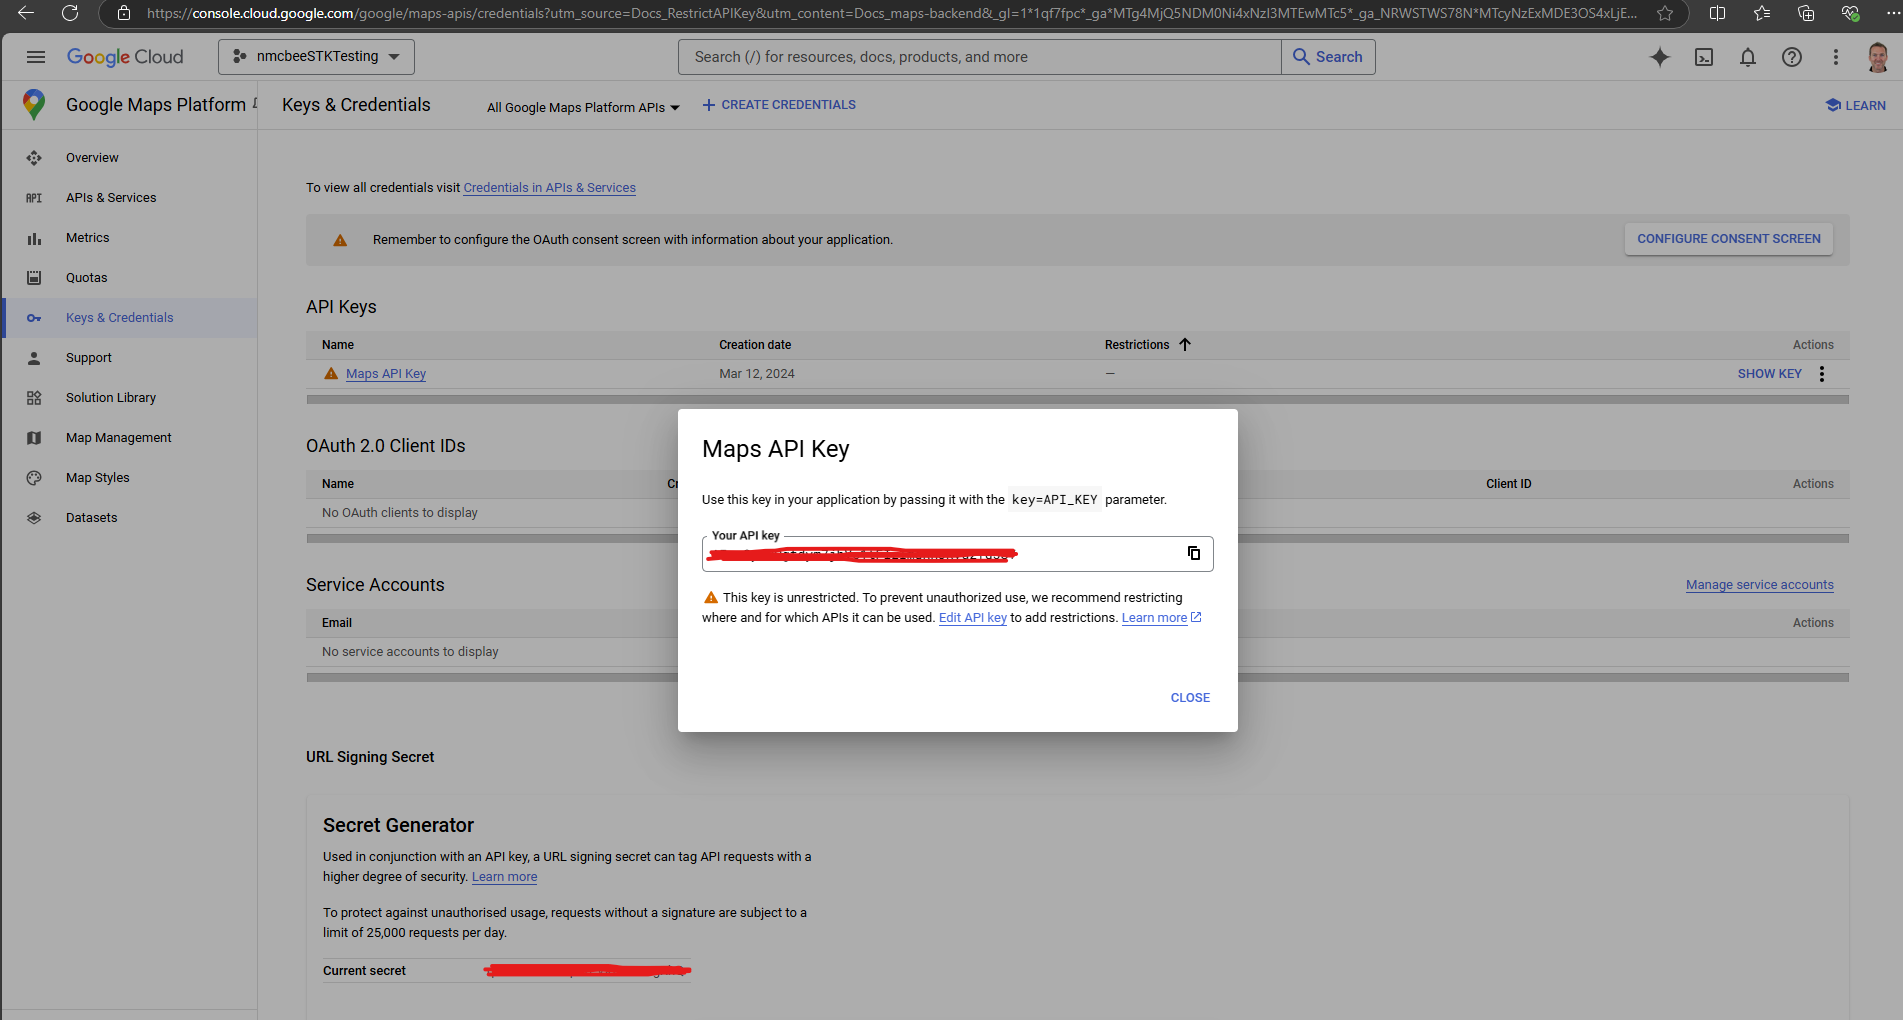Close the Maps API Key dialog

tap(1189, 697)
